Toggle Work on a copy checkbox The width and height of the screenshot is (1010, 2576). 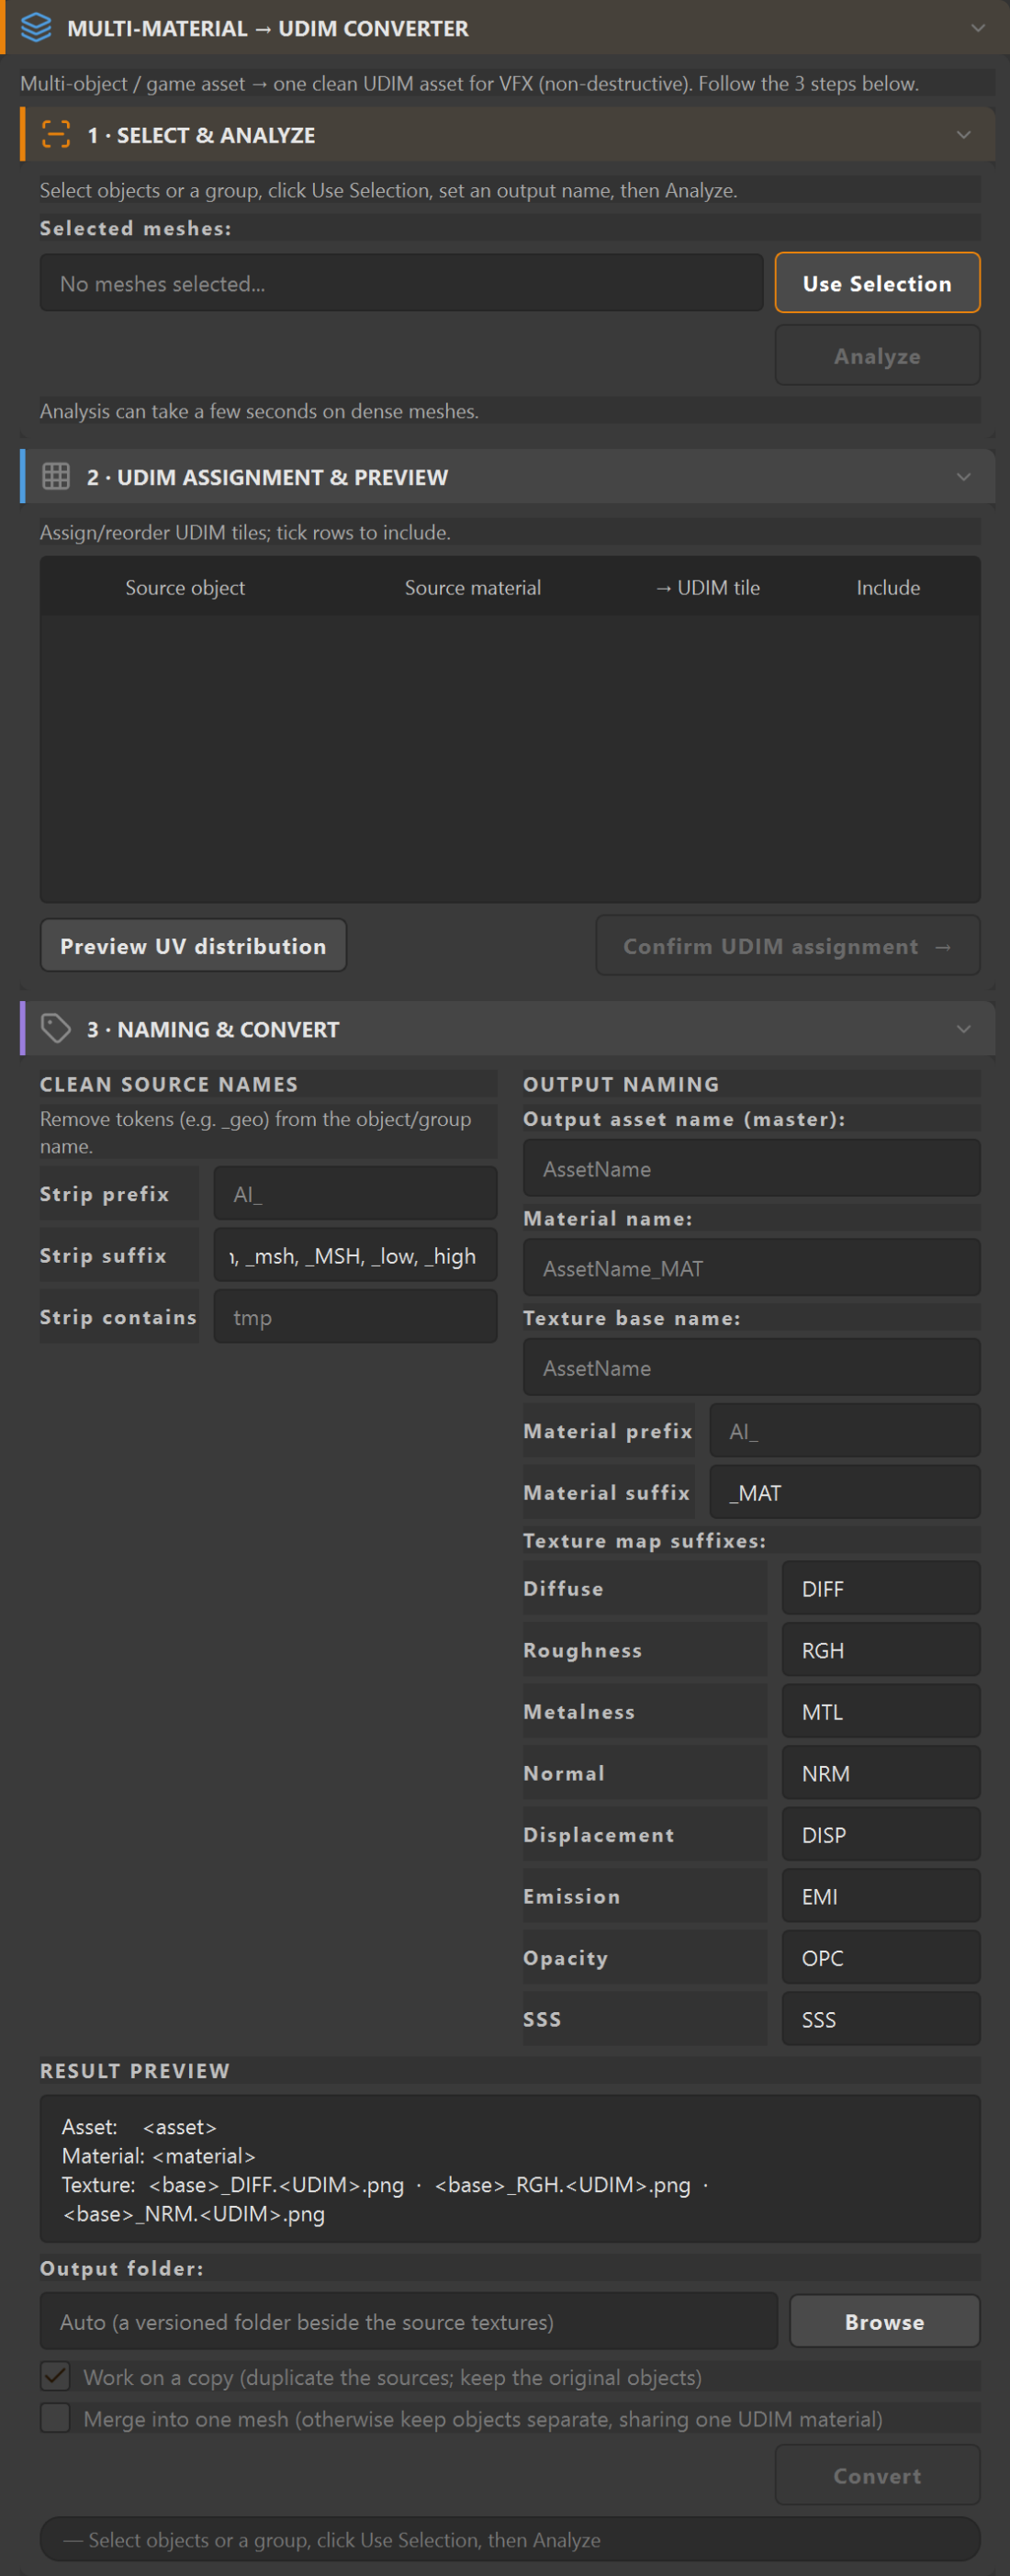point(55,2376)
